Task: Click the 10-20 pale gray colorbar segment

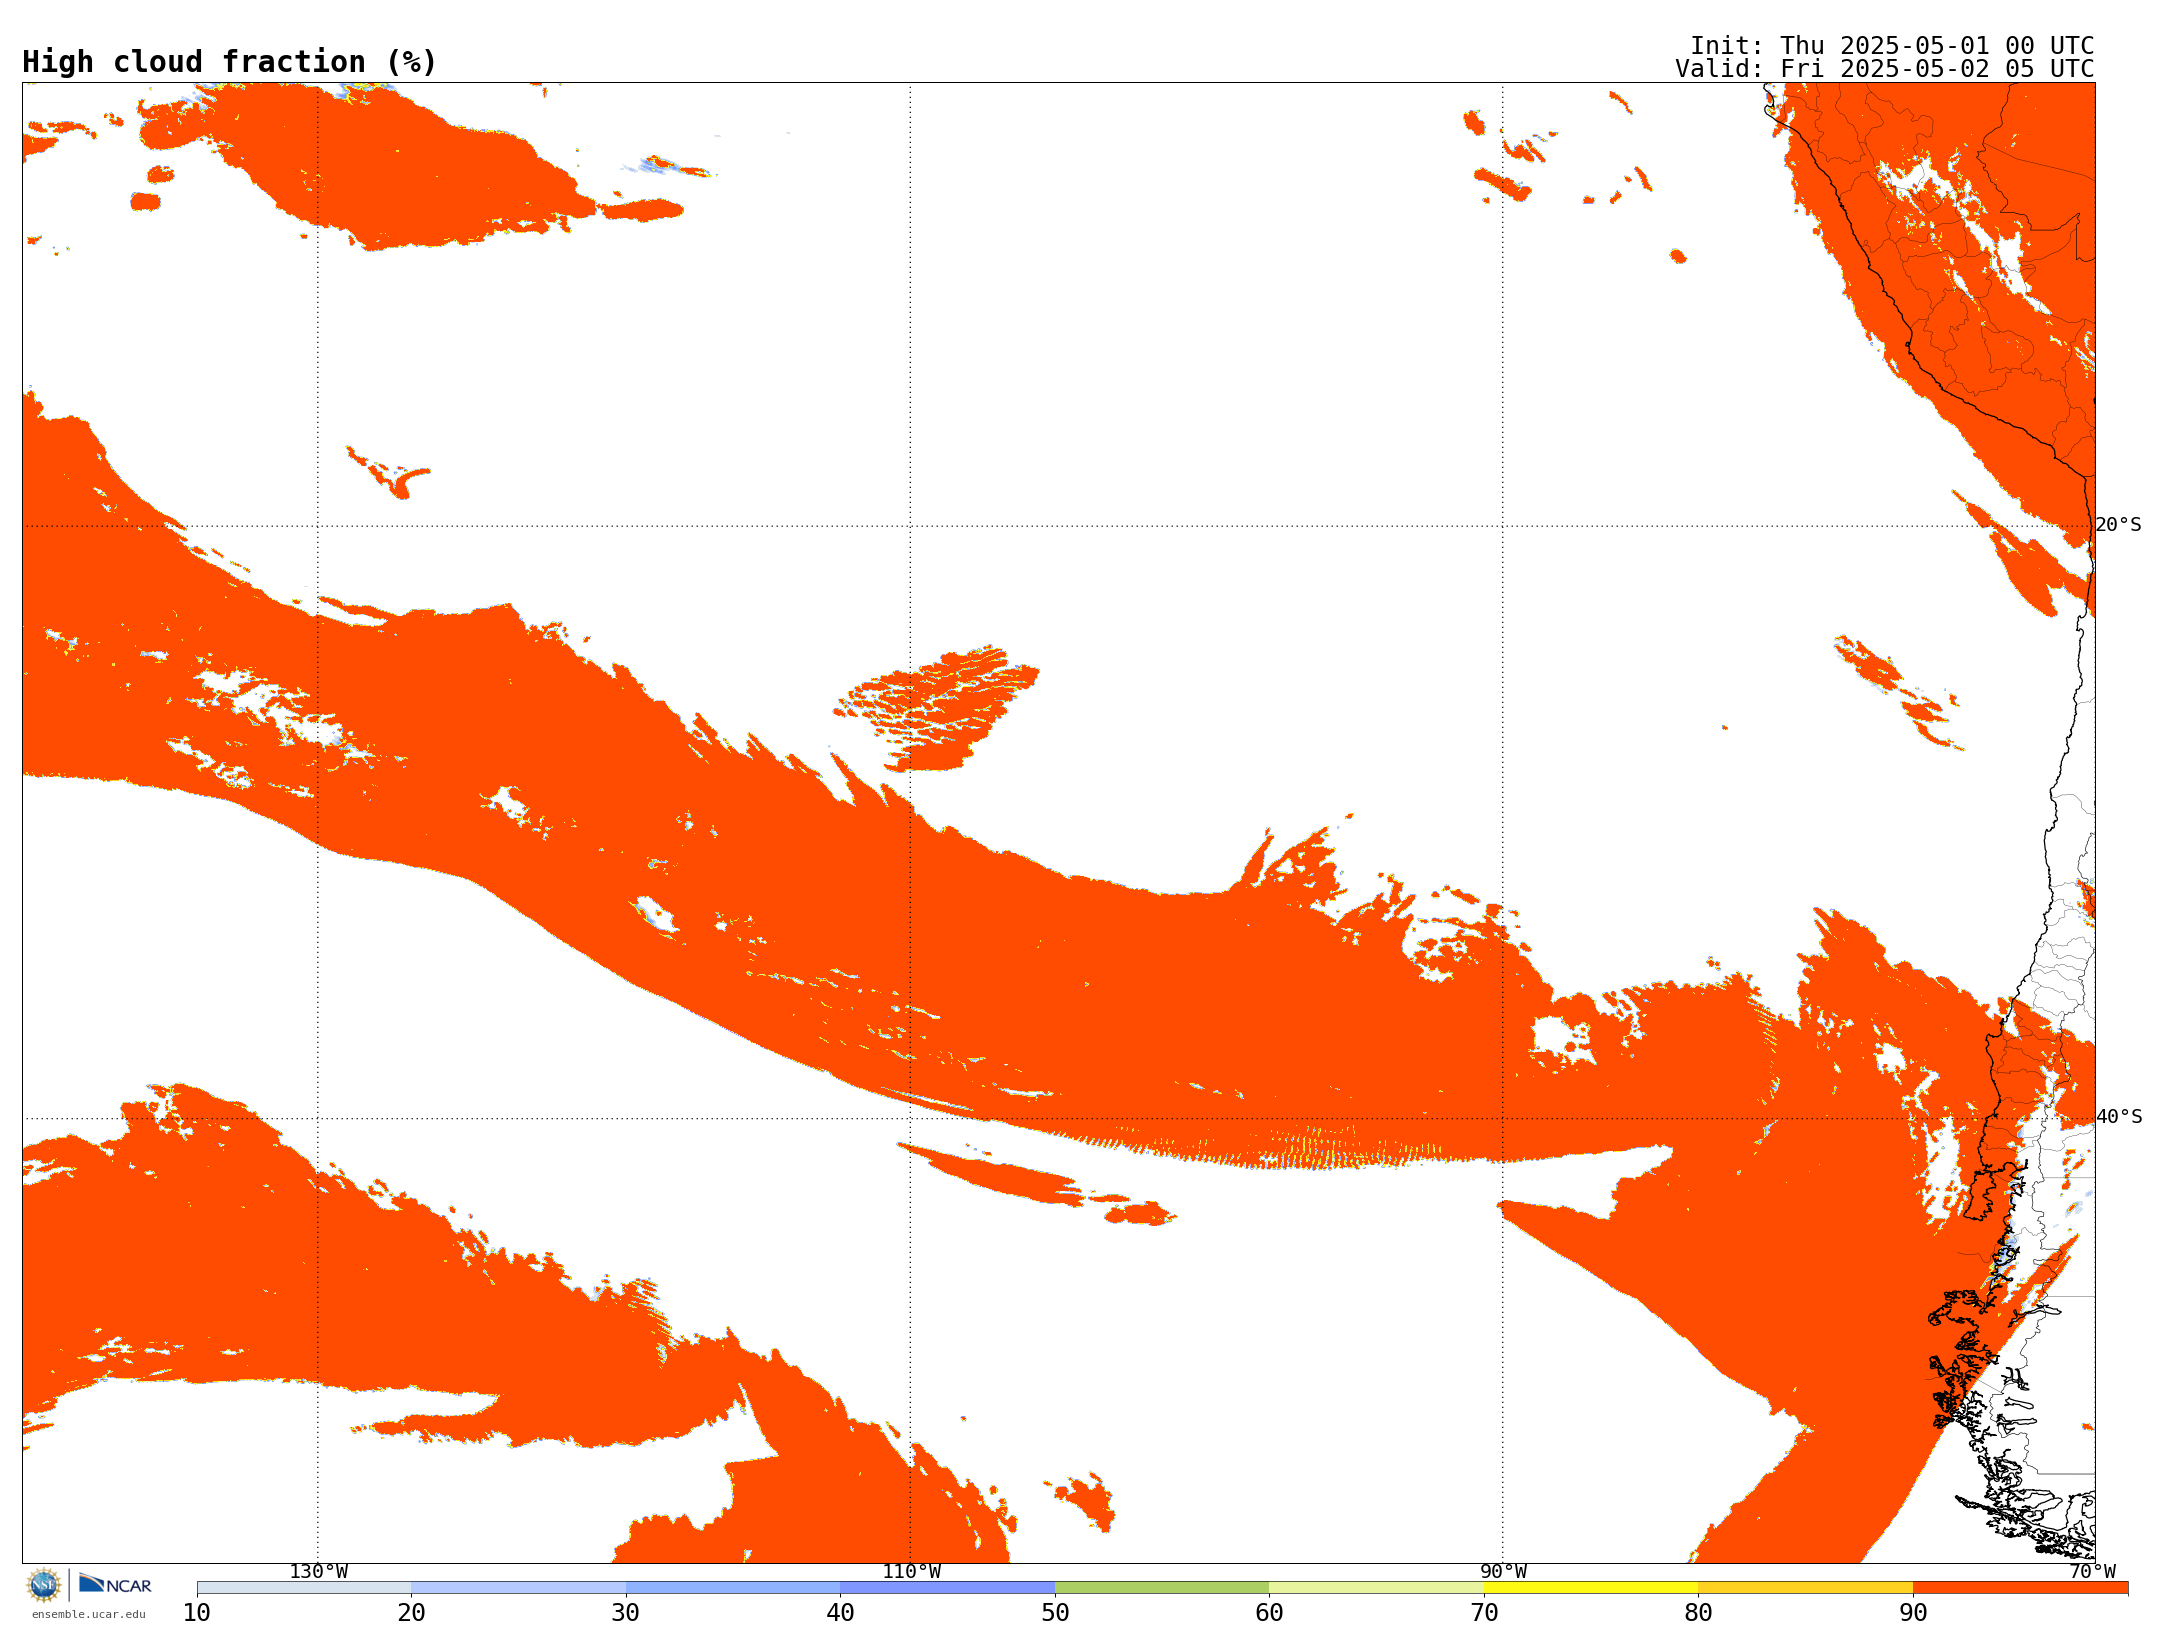Action: coord(304,1588)
